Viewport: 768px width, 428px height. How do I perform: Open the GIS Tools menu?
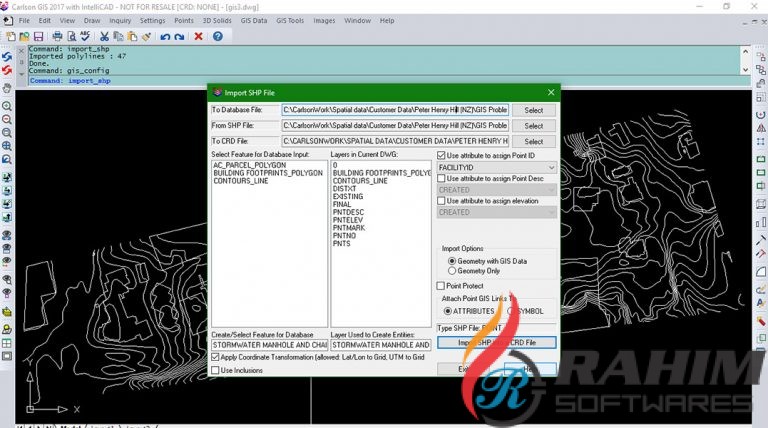290,21
